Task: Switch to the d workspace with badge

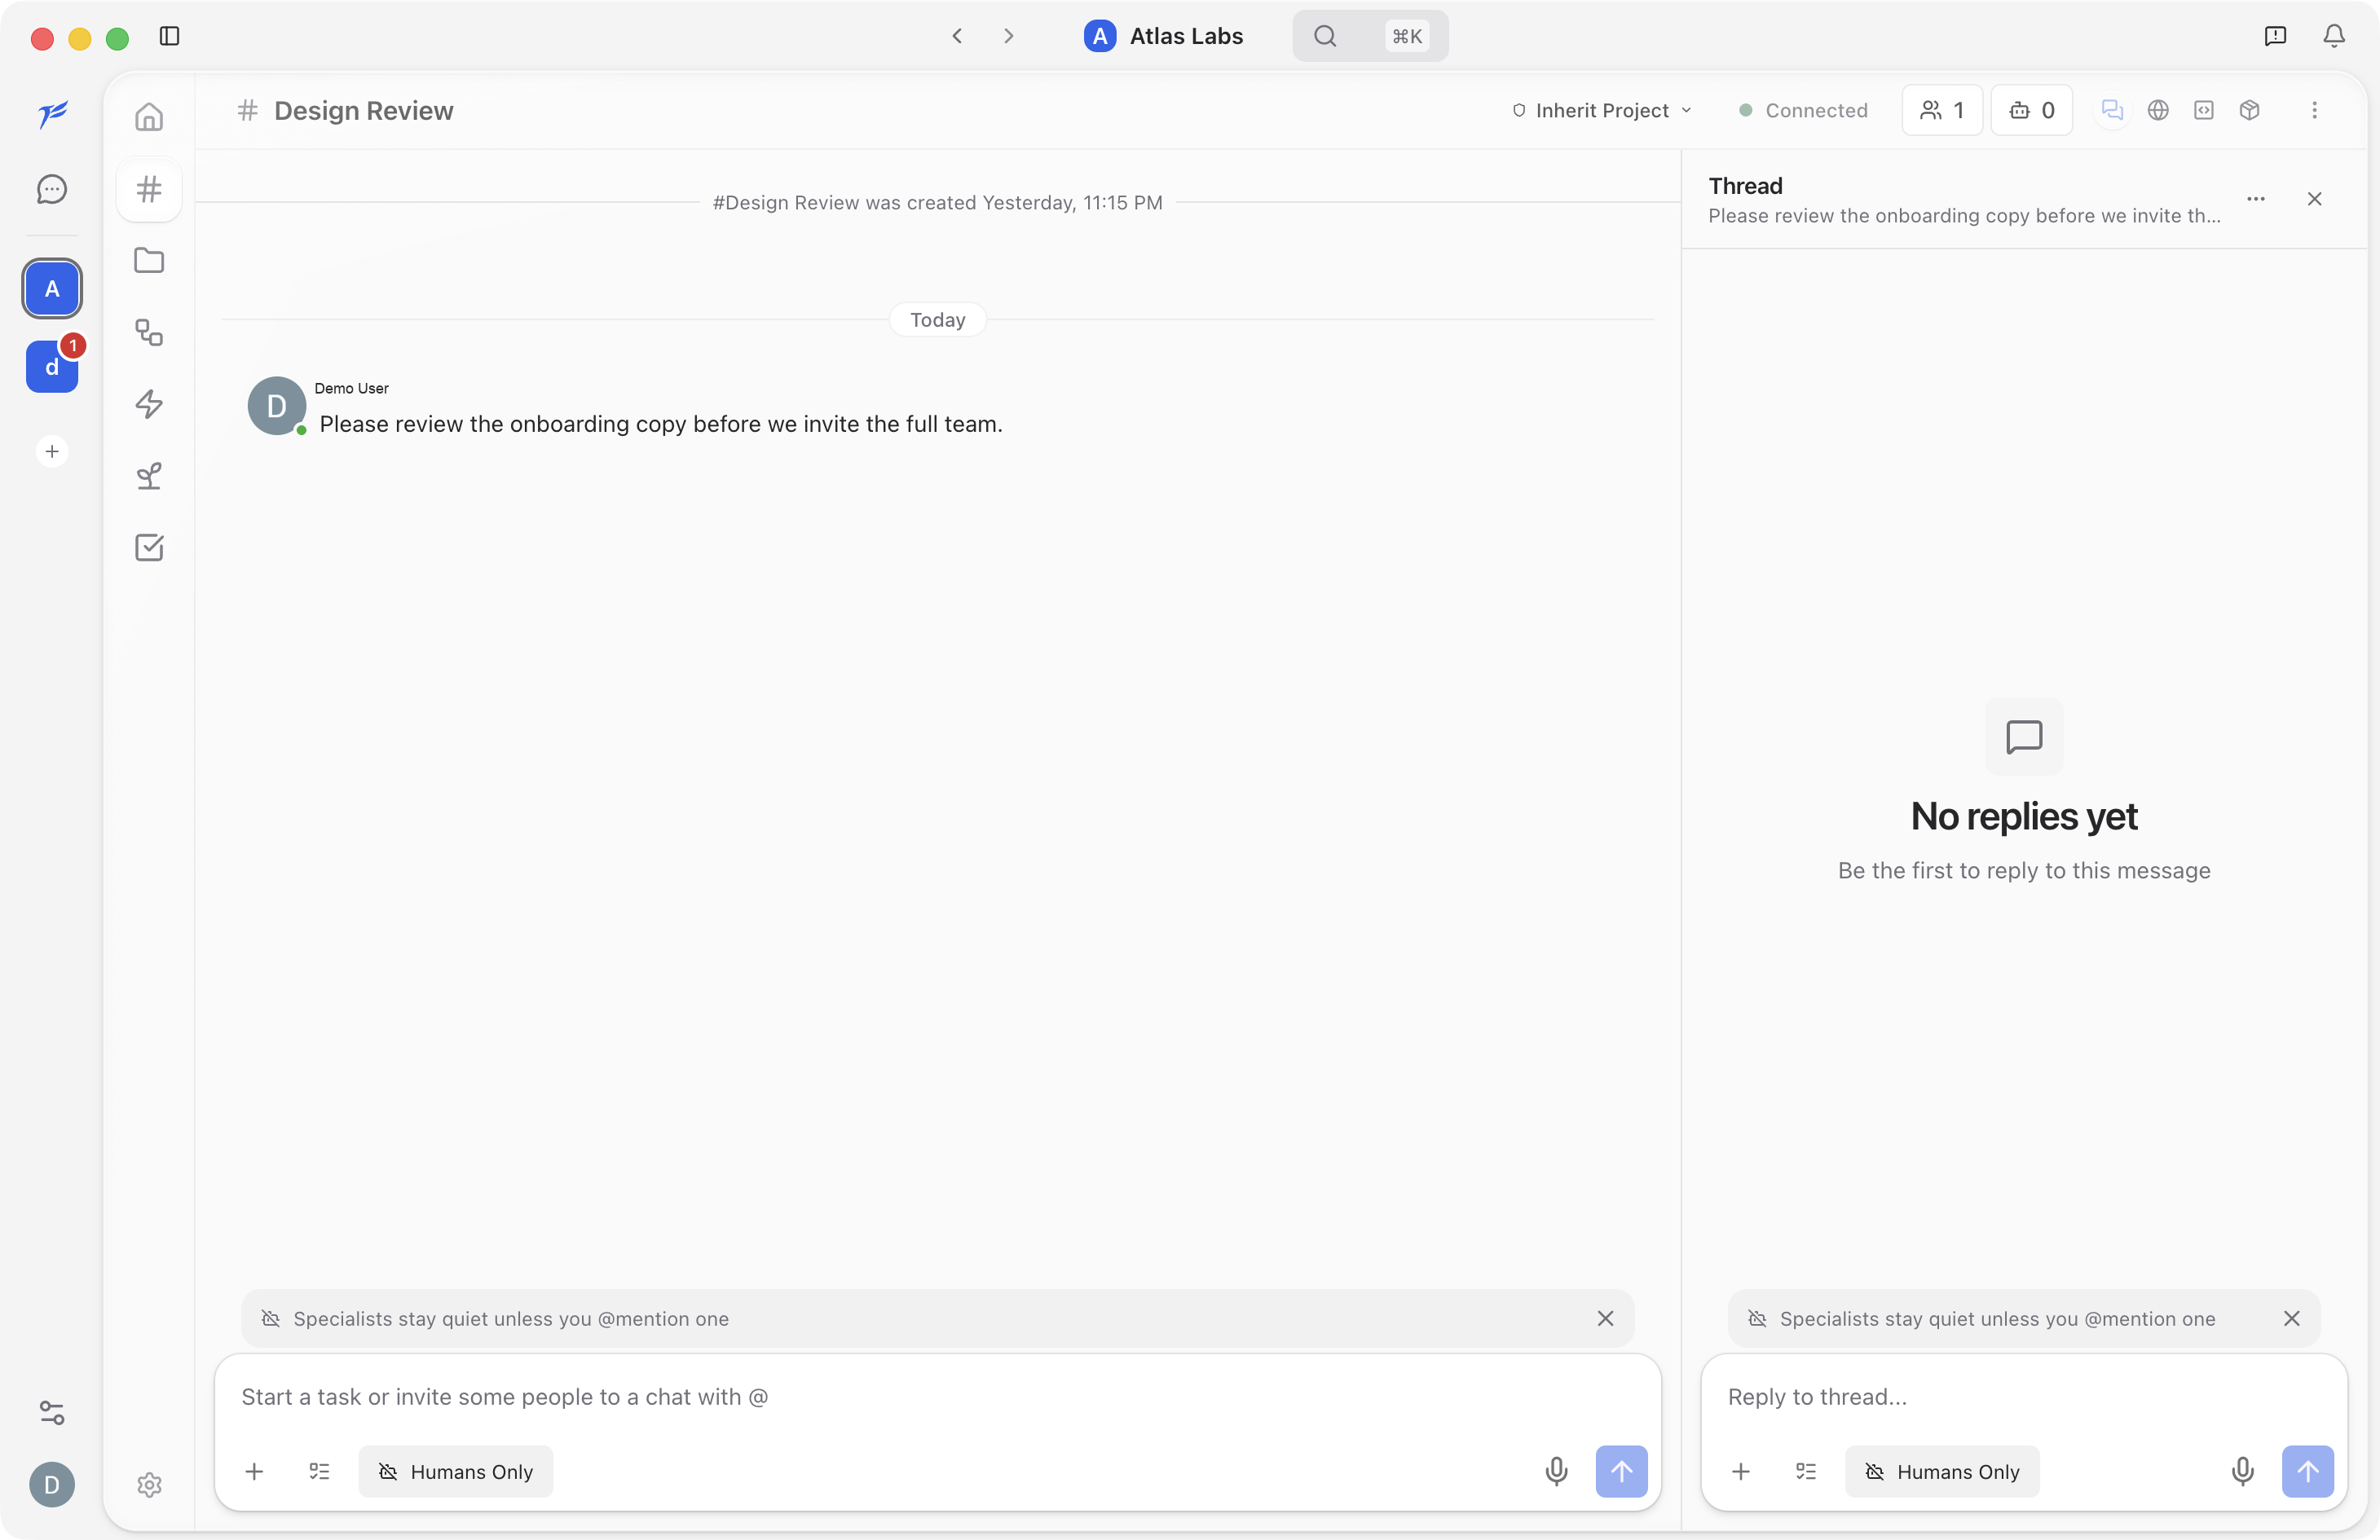Action: pos(52,366)
